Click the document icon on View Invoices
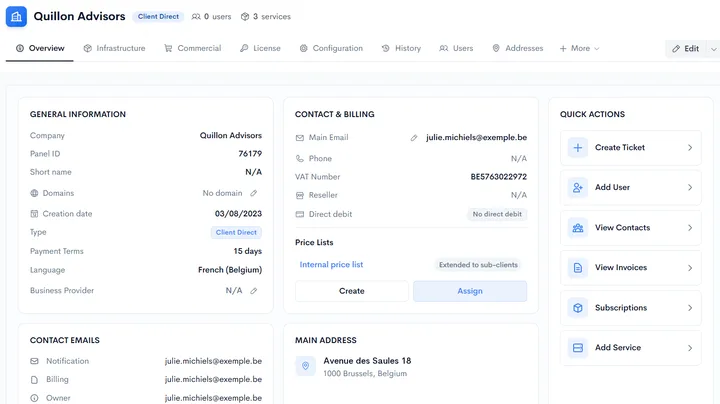The height and width of the screenshot is (404, 720). pos(578,268)
